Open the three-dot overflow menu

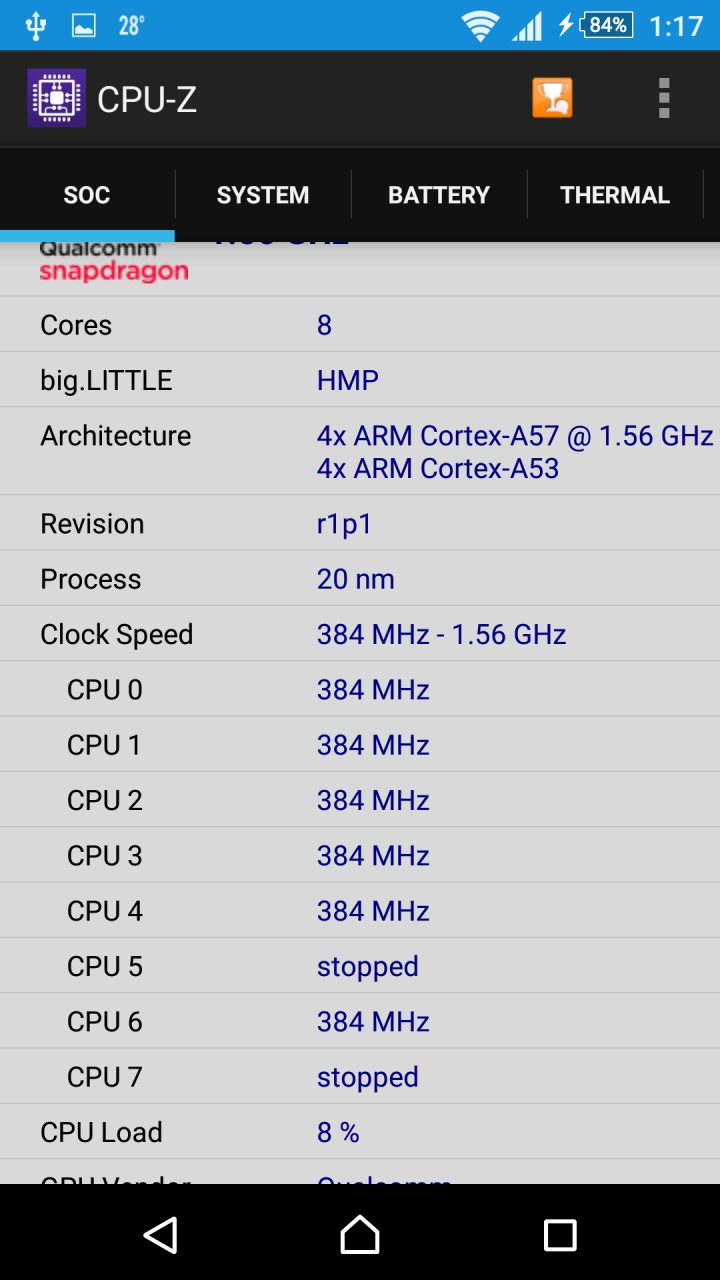(x=664, y=98)
